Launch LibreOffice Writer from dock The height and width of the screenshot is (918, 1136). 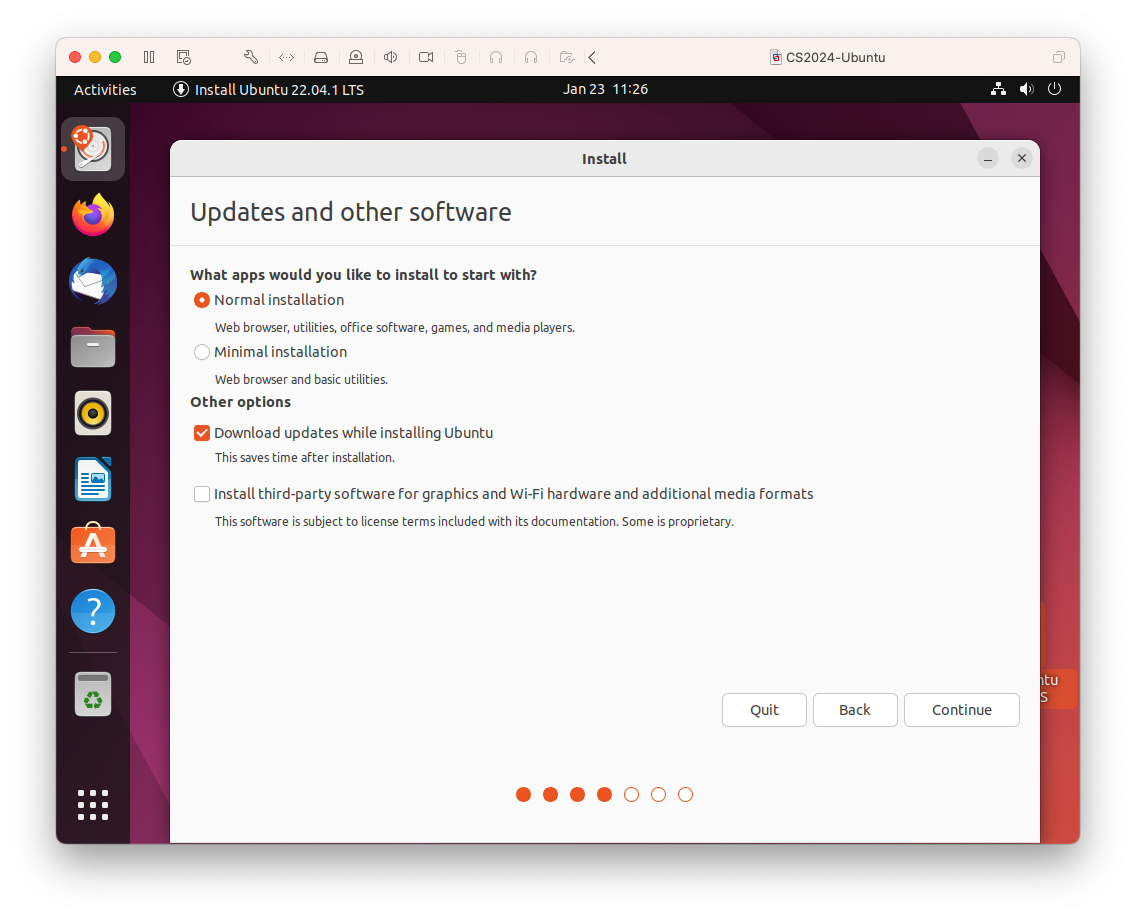point(93,479)
